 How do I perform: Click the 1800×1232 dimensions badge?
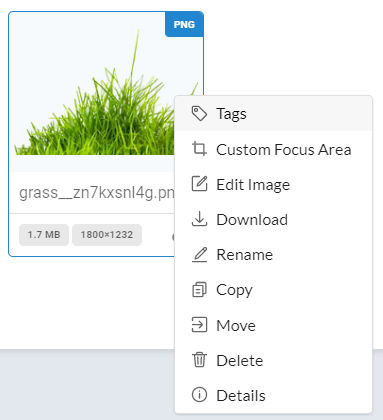107,235
